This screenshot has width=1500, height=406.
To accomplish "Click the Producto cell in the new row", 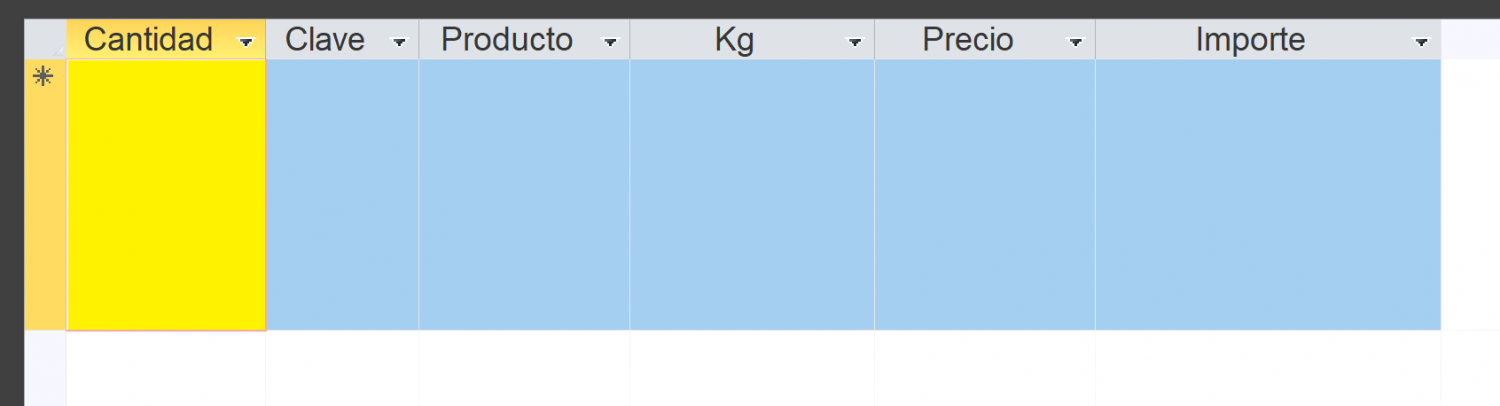I will click(x=524, y=195).
